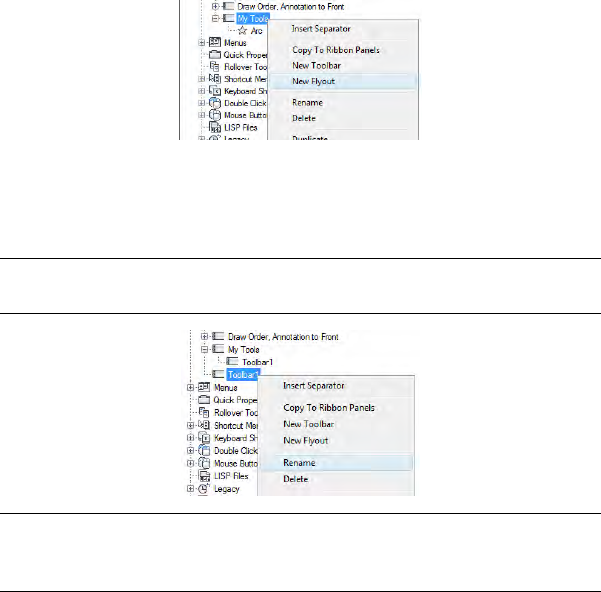Screen dimensions: 601x592
Task: Expand the Legacy node in lower screenshot
Action: [x=190, y=489]
